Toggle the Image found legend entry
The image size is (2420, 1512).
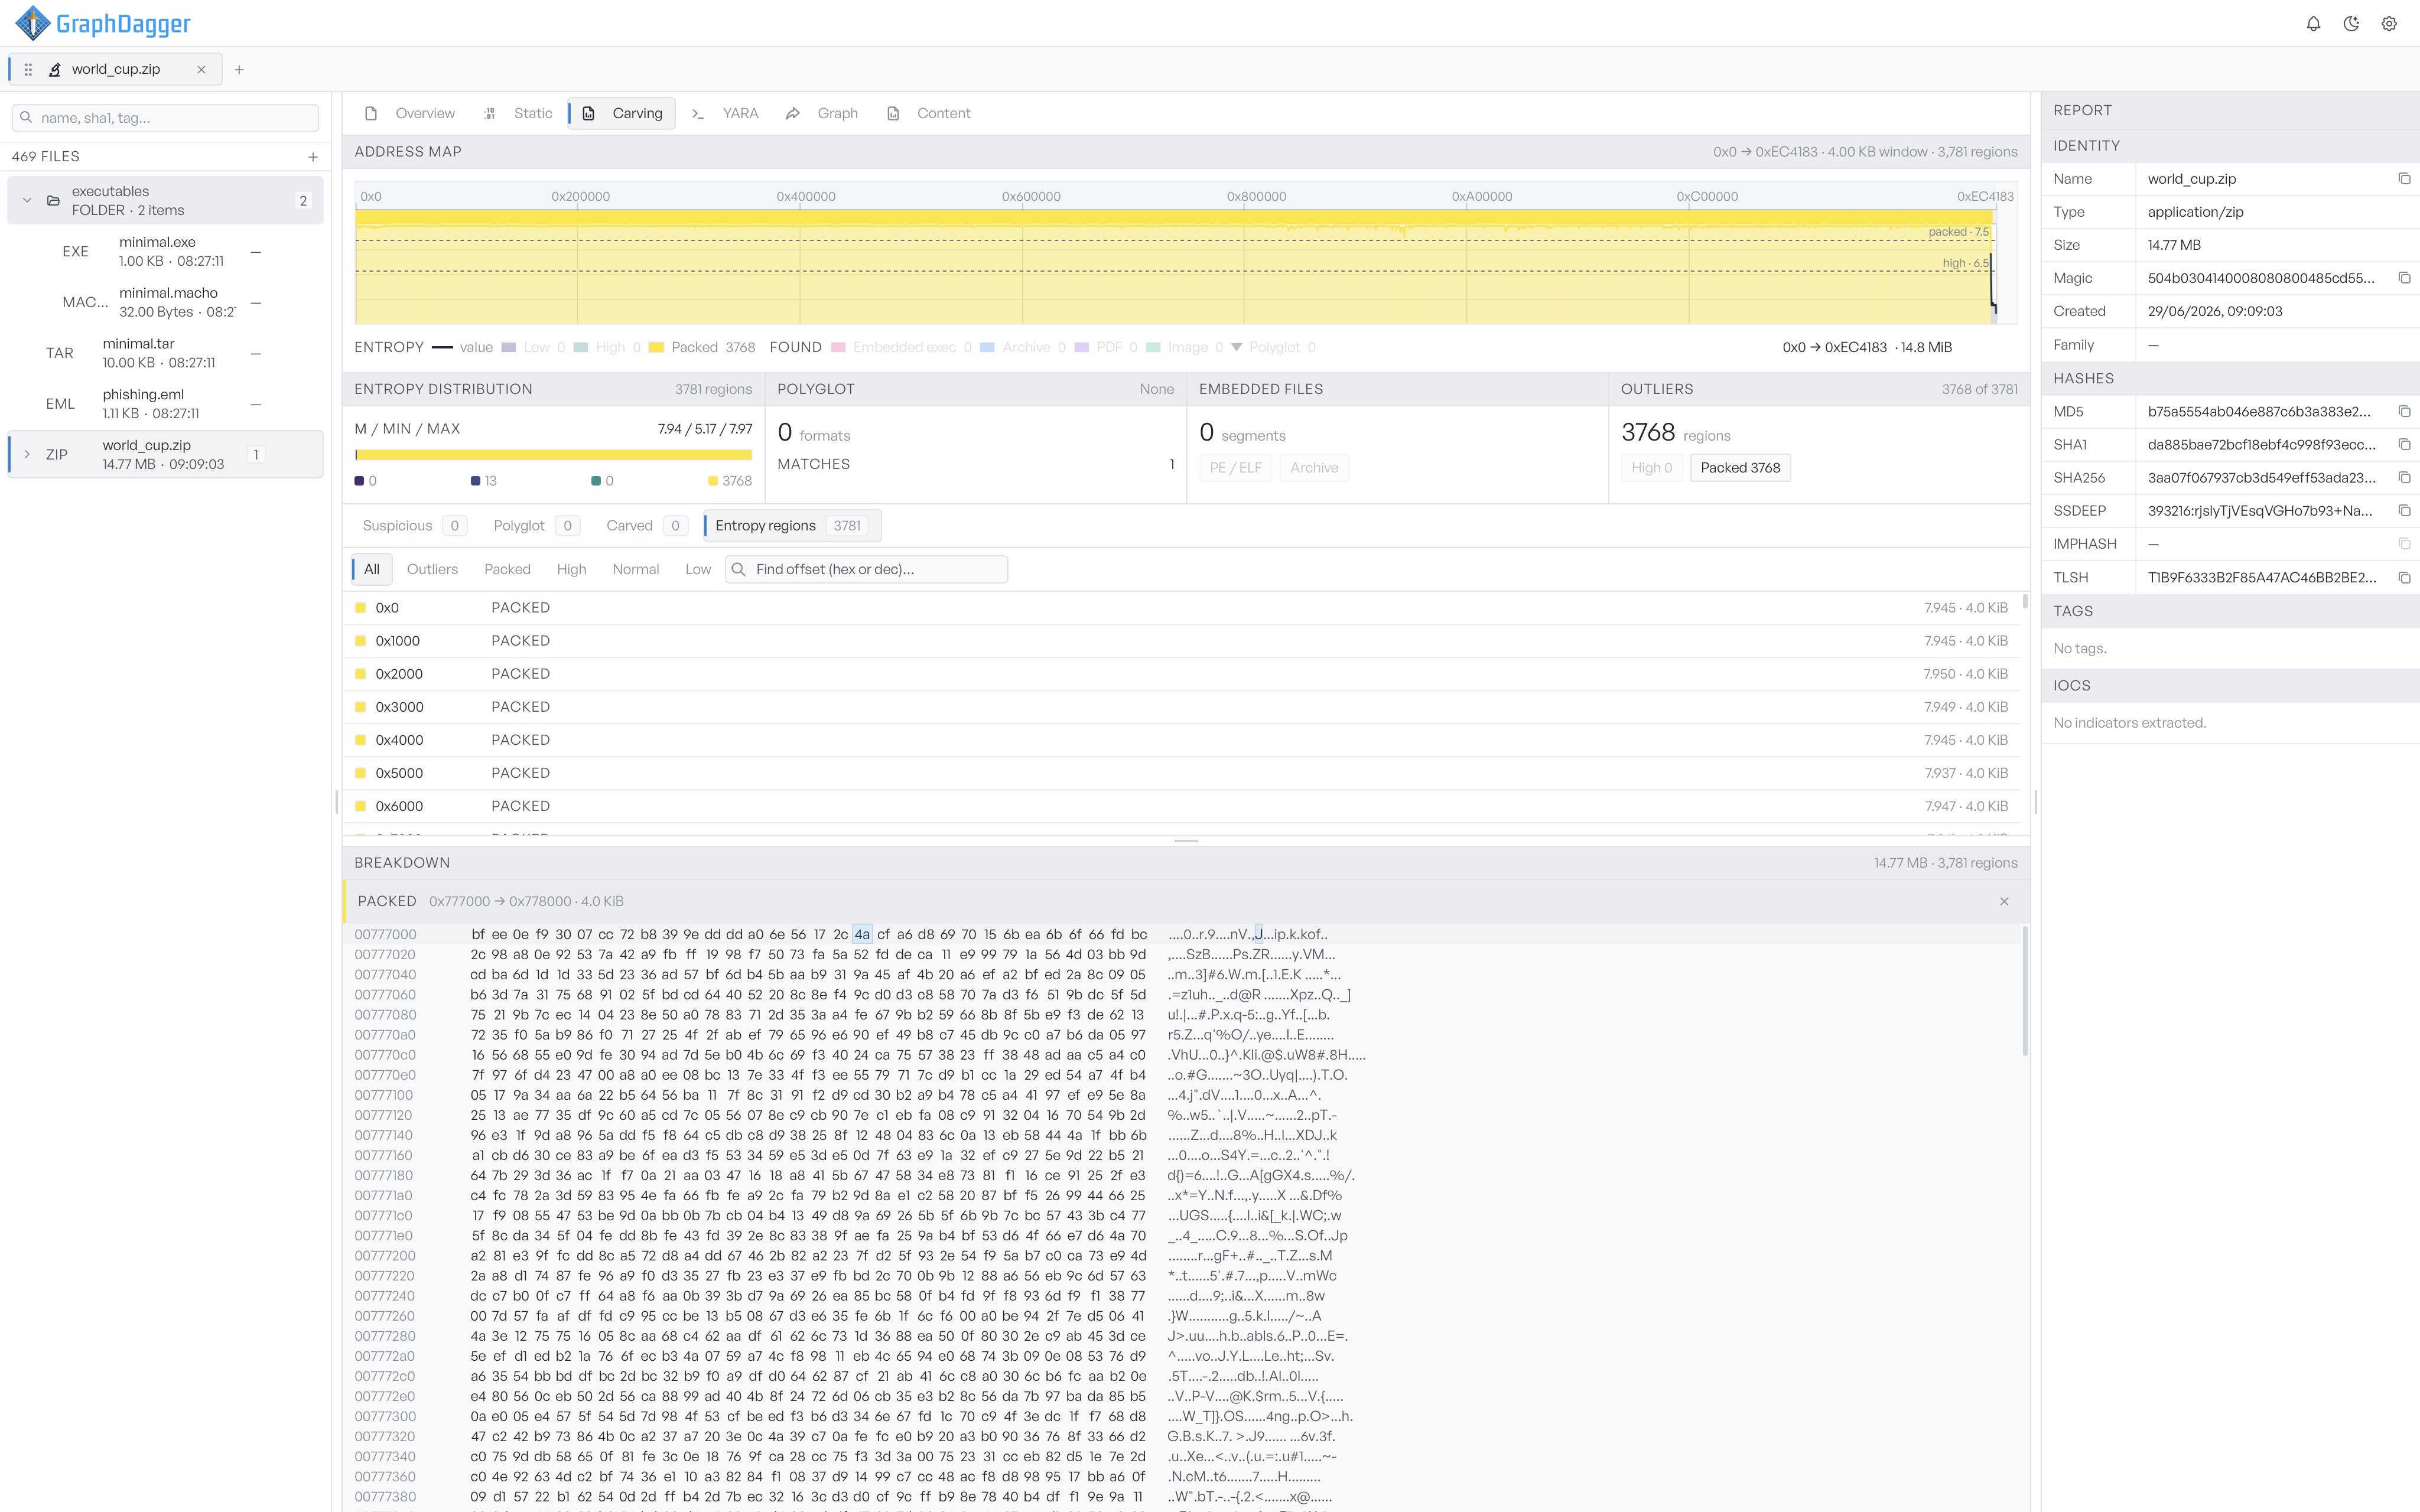[1185, 347]
